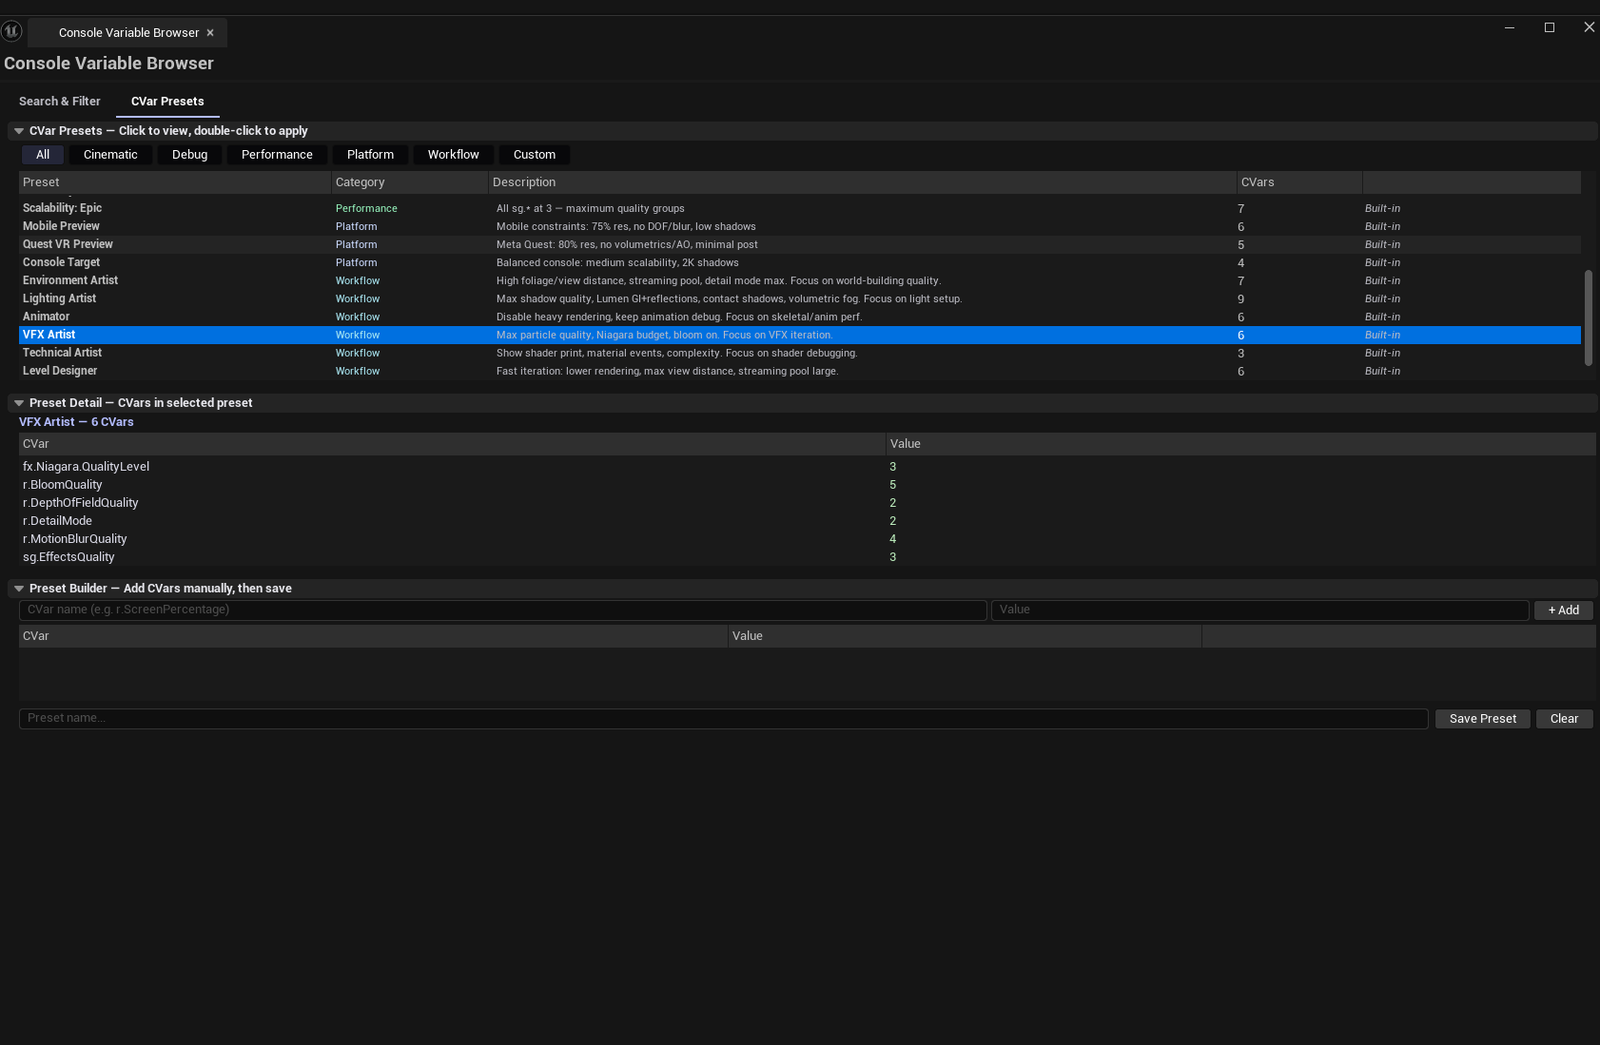Select the Mobile Preview preset
The height and width of the screenshot is (1045, 1600).
(x=799, y=226)
